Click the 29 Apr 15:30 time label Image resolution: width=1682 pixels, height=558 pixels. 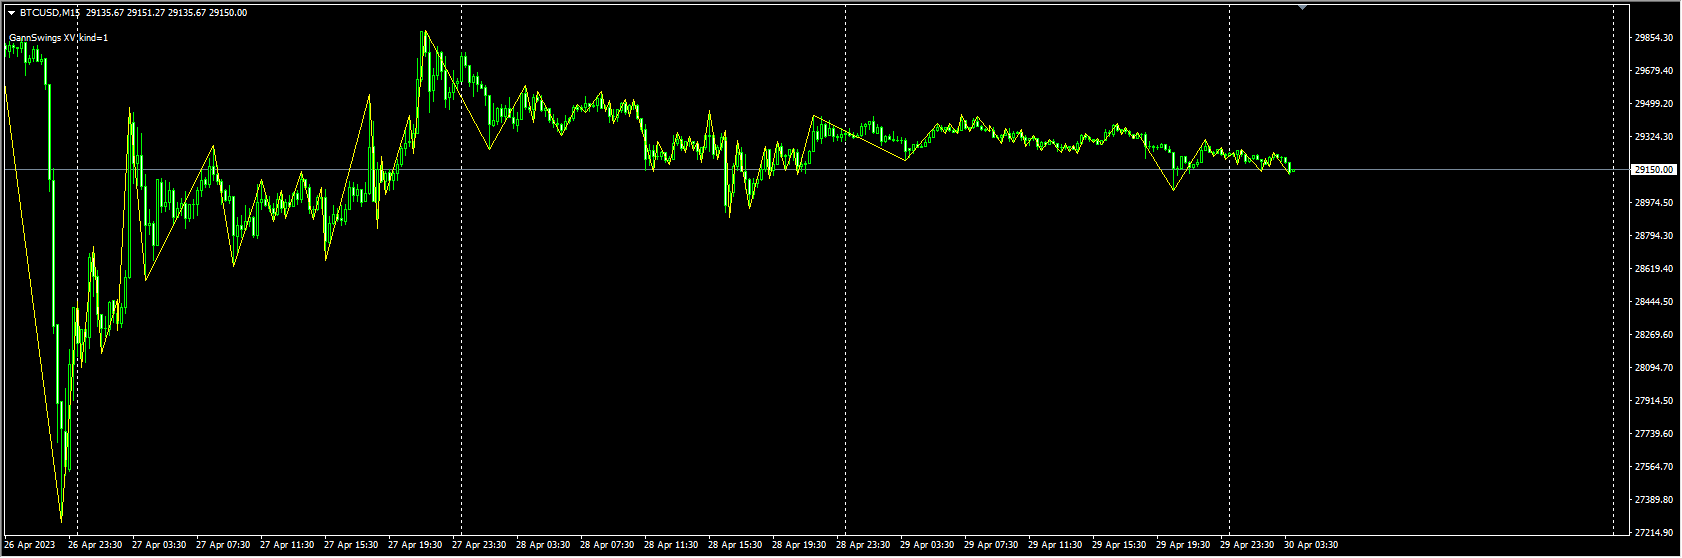tap(1119, 545)
